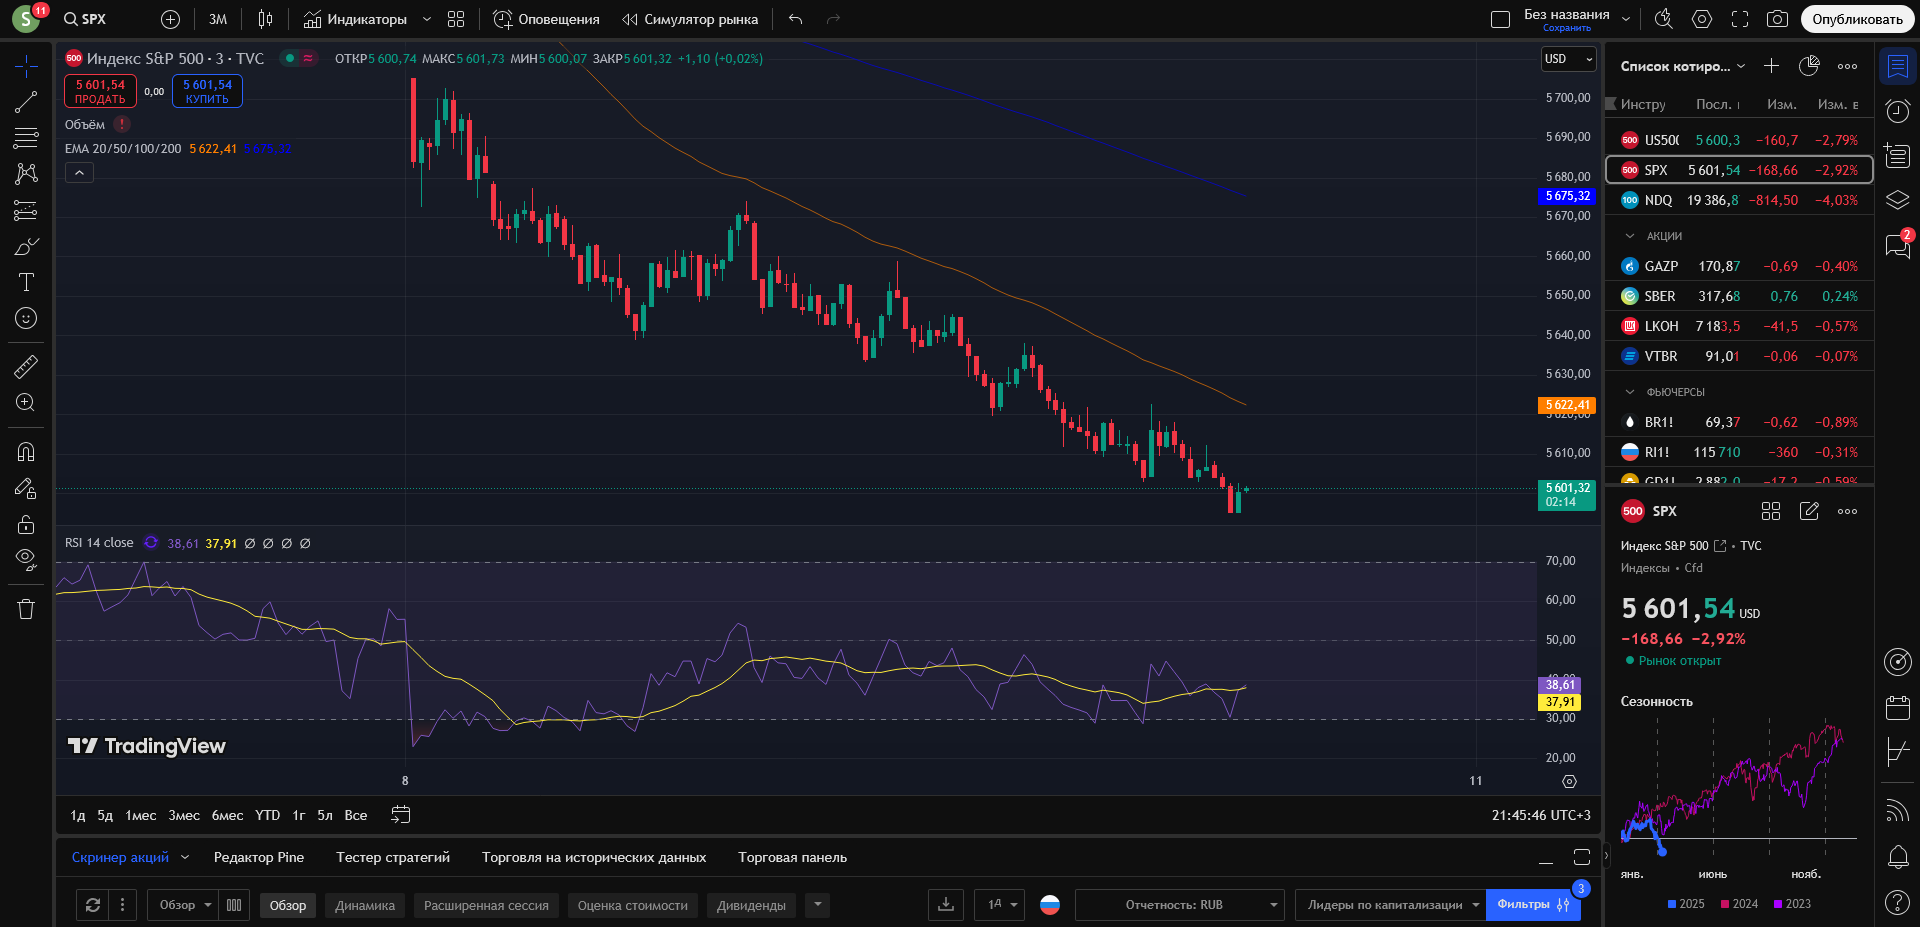
Task: Open the layout setup square icon
Action: (x=1500, y=19)
